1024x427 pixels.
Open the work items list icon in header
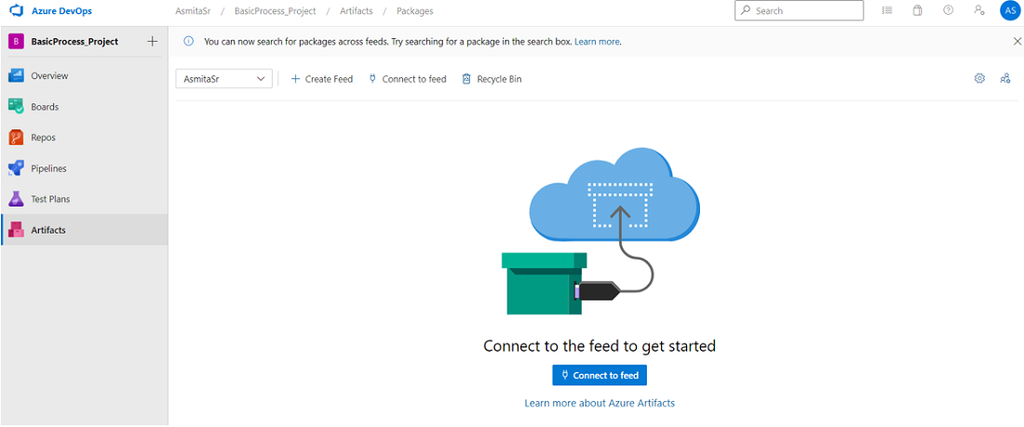pos(887,10)
